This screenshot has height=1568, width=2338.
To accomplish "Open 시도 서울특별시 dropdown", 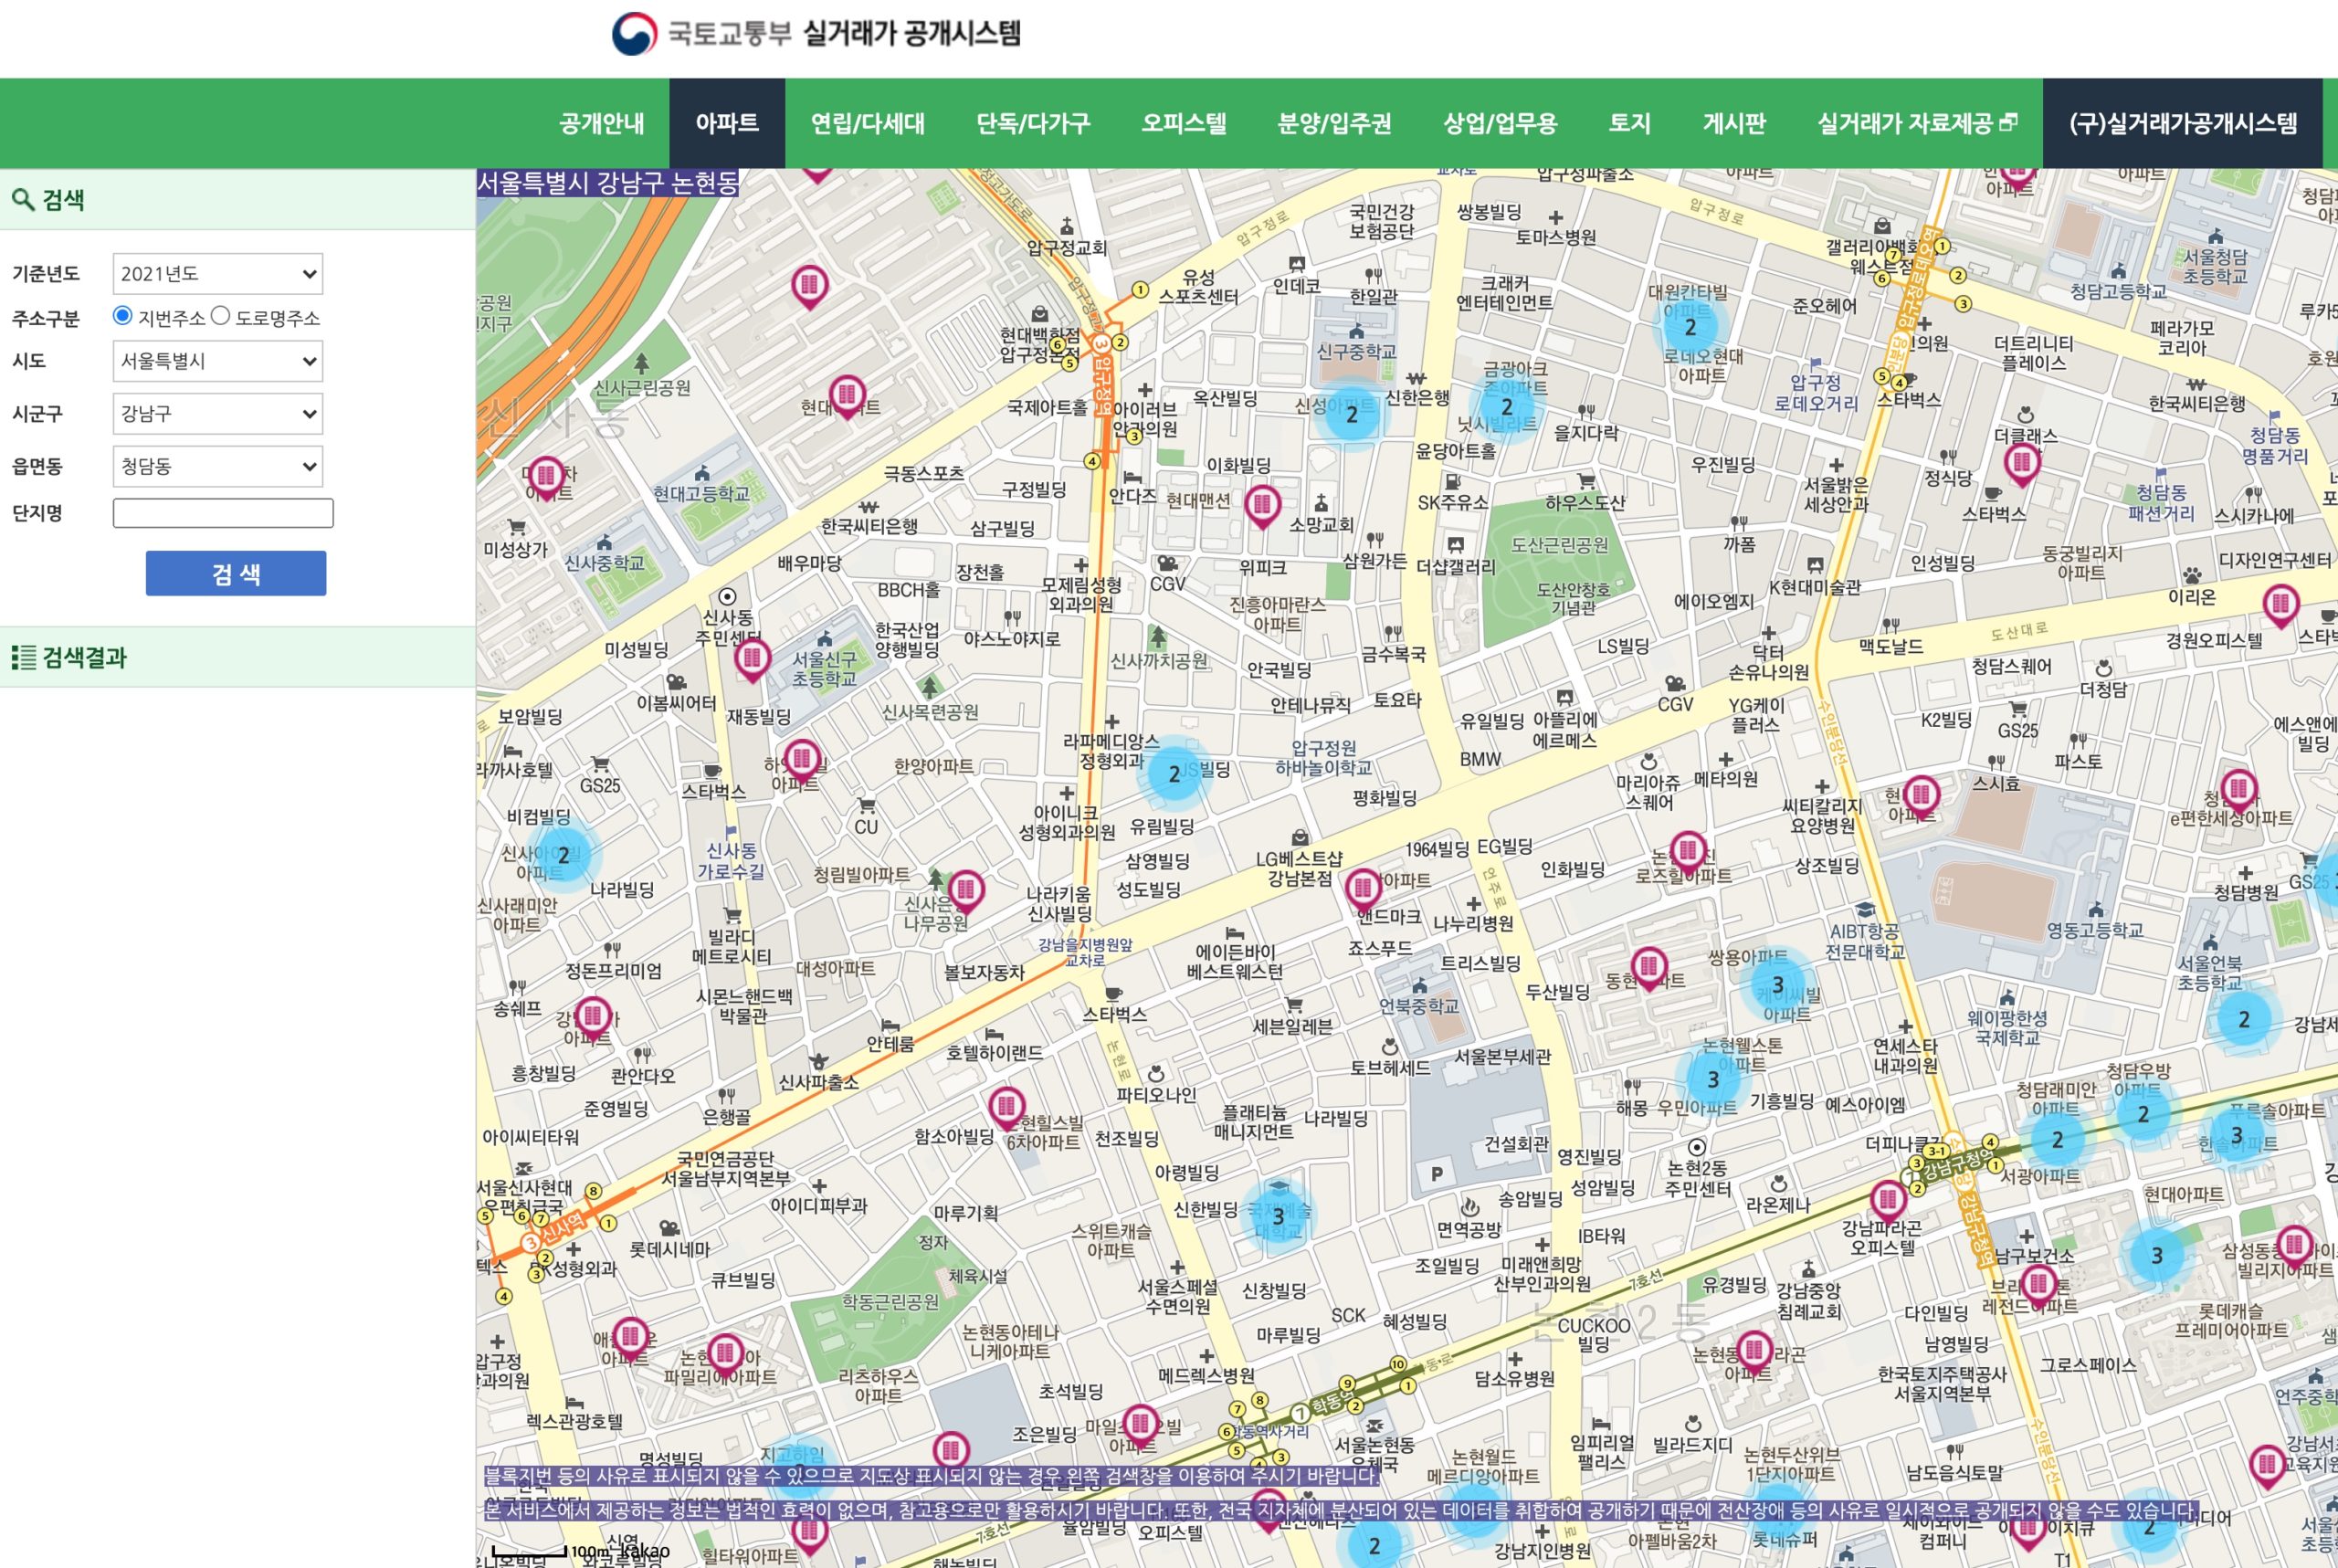I will [217, 361].
